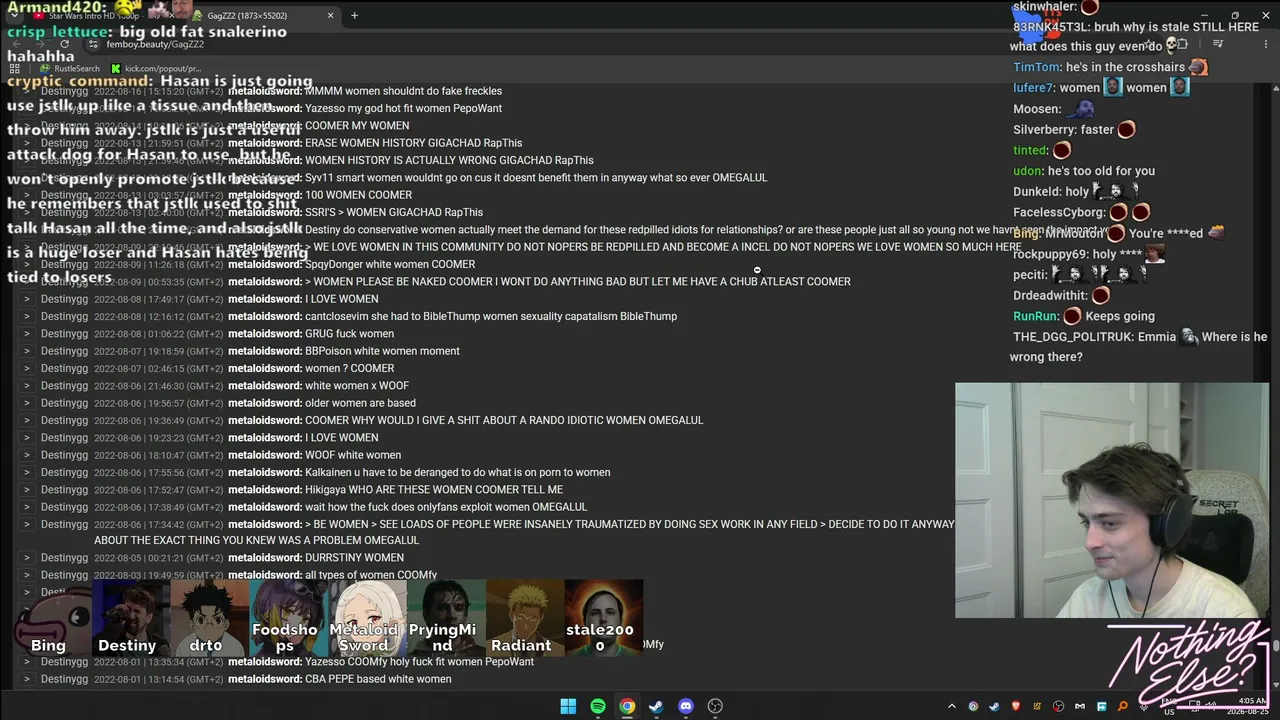1280x720 pixels.
Task: Open OBS Studio from the taskbar
Action: point(715,706)
